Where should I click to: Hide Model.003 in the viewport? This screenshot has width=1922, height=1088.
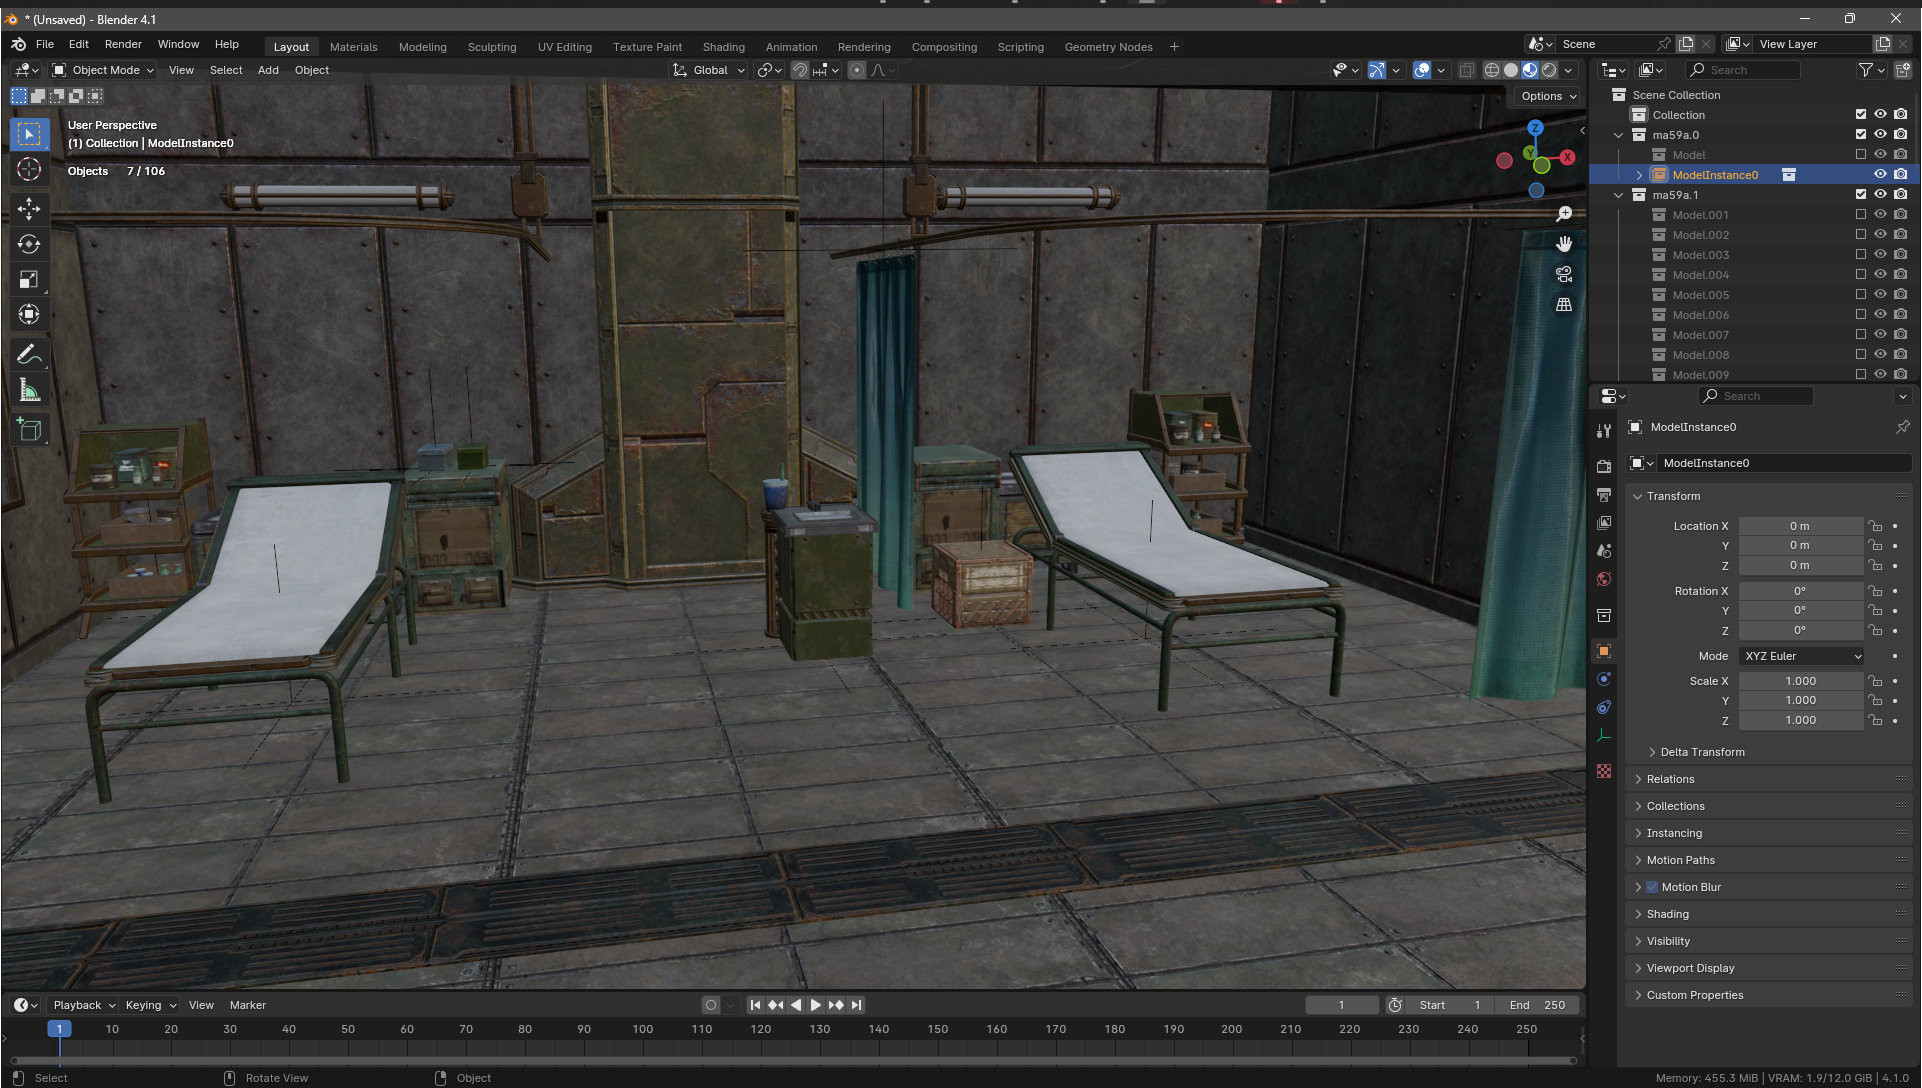tap(1880, 254)
